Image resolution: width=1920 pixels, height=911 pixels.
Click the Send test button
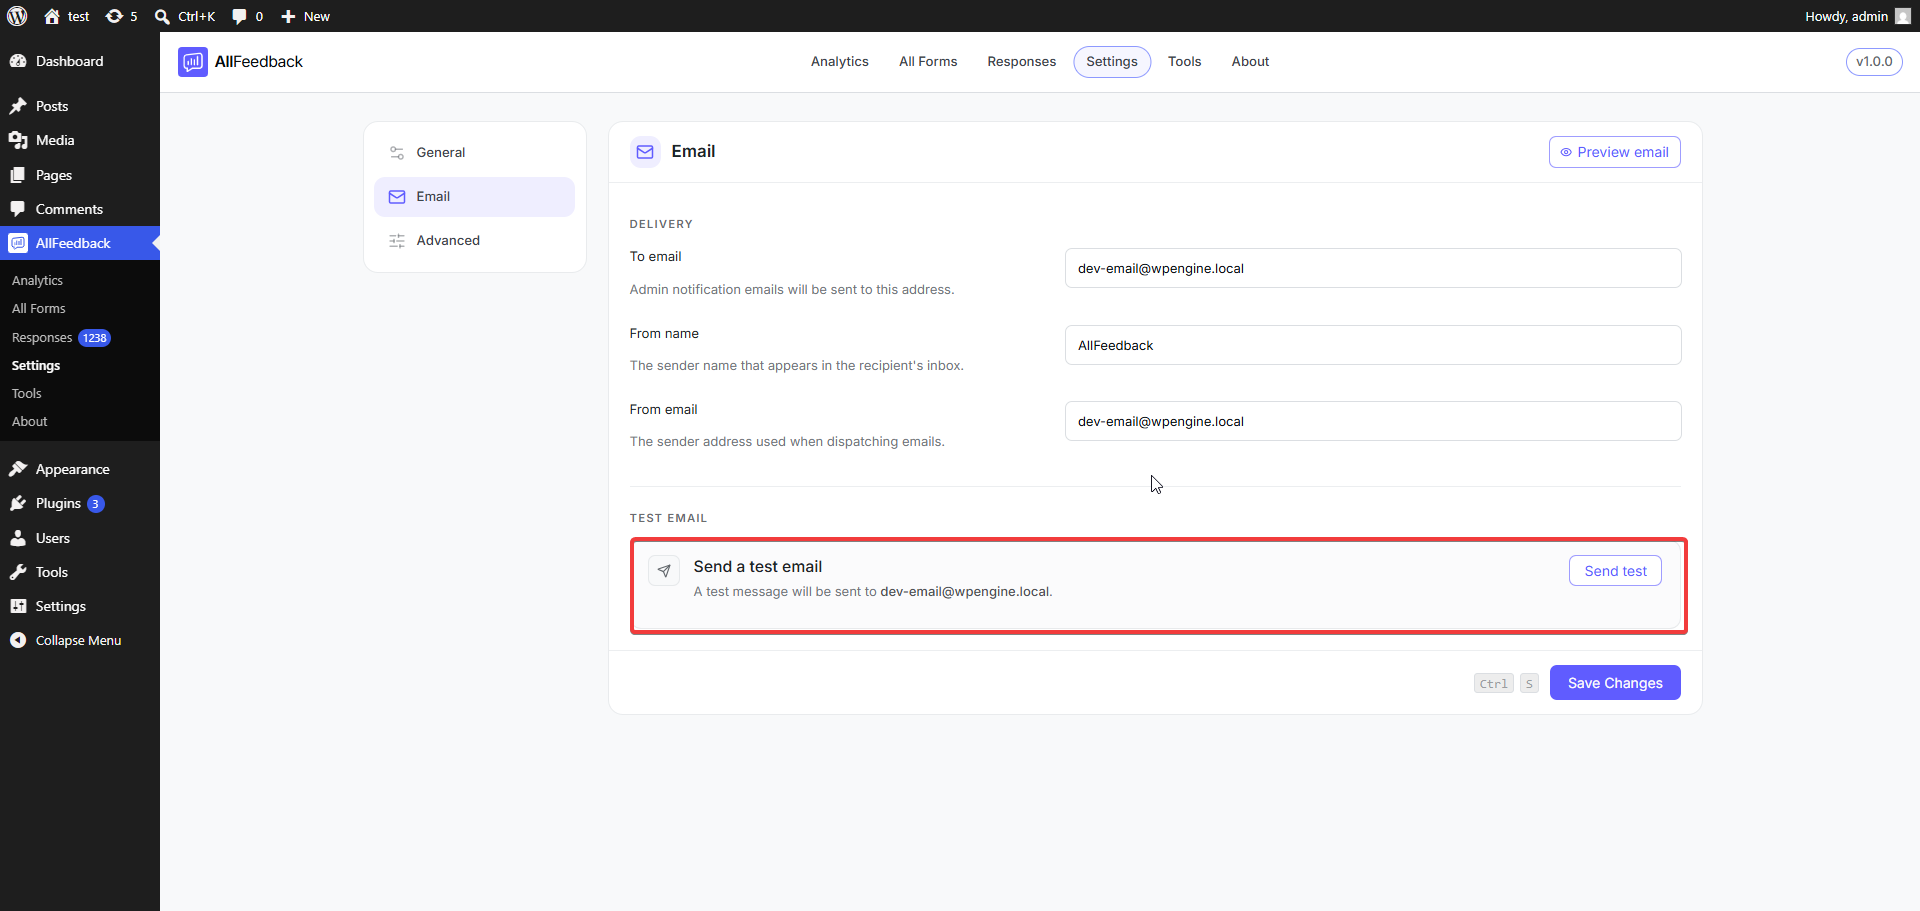tap(1615, 571)
